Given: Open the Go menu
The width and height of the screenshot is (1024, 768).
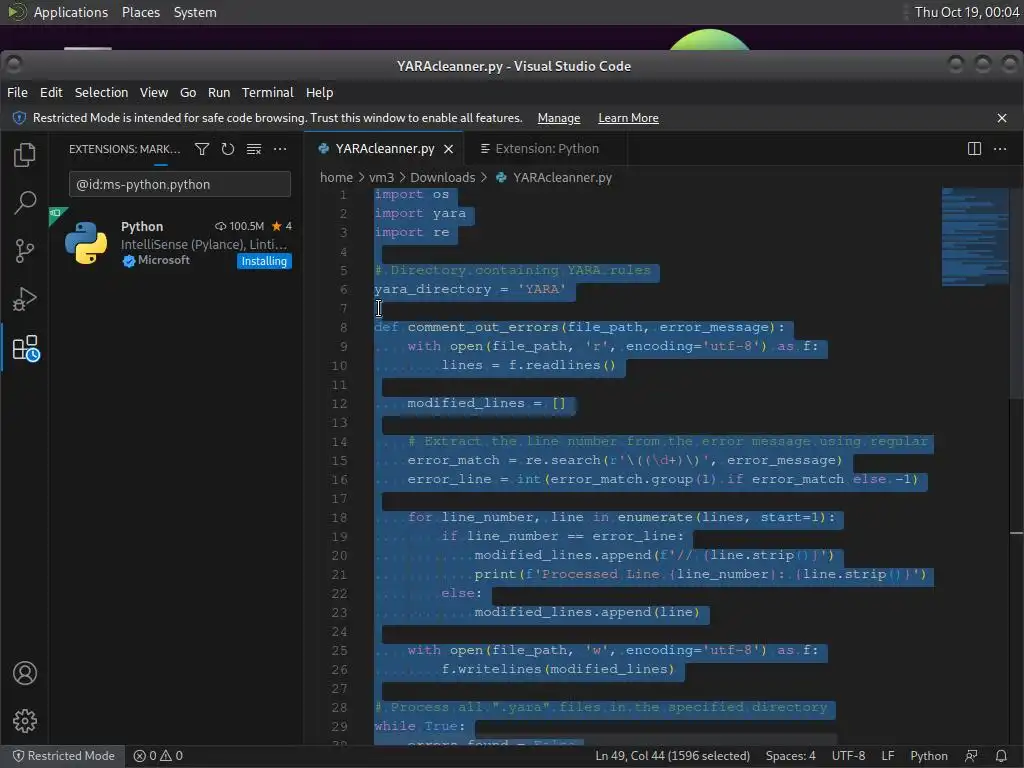Looking at the screenshot, I should [x=188, y=93].
